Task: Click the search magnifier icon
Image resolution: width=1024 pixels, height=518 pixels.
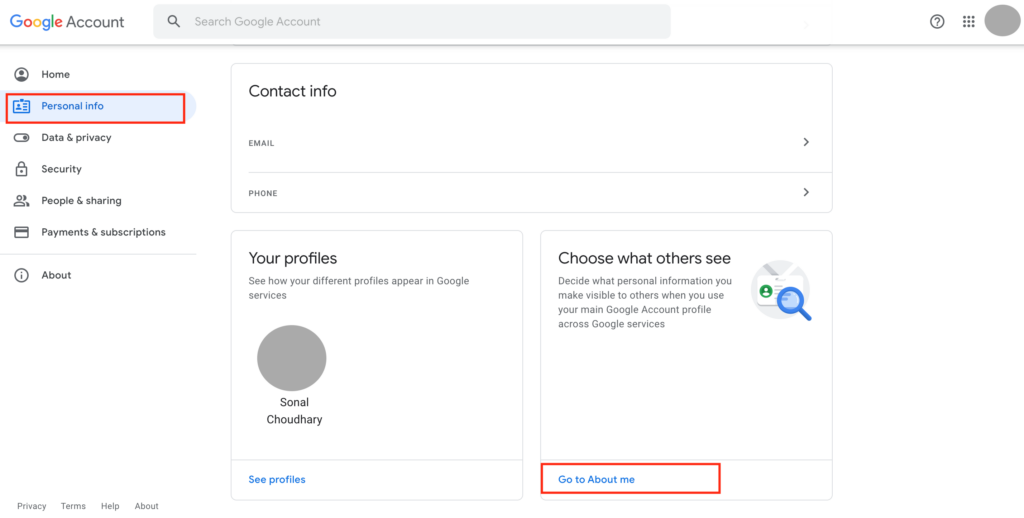Action: pos(174,21)
